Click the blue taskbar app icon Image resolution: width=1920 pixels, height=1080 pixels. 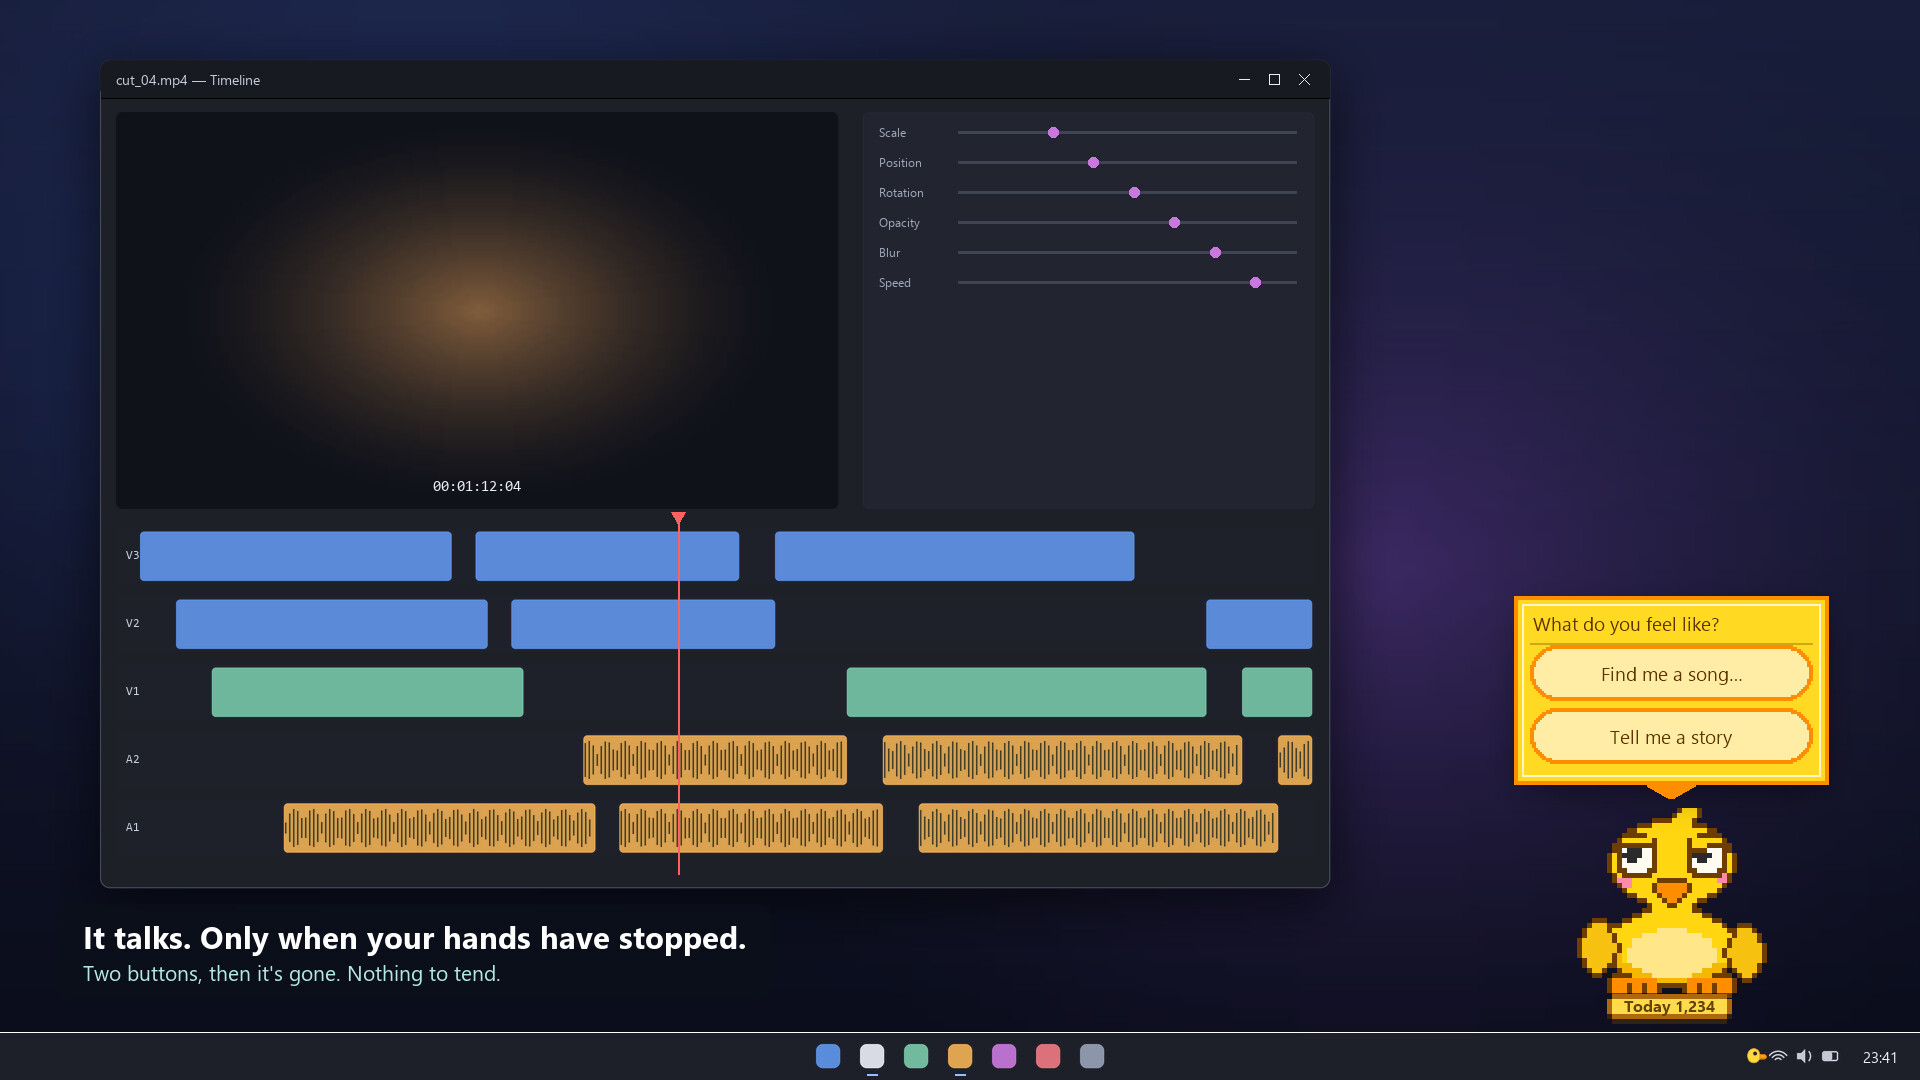tap(828, 1056)
